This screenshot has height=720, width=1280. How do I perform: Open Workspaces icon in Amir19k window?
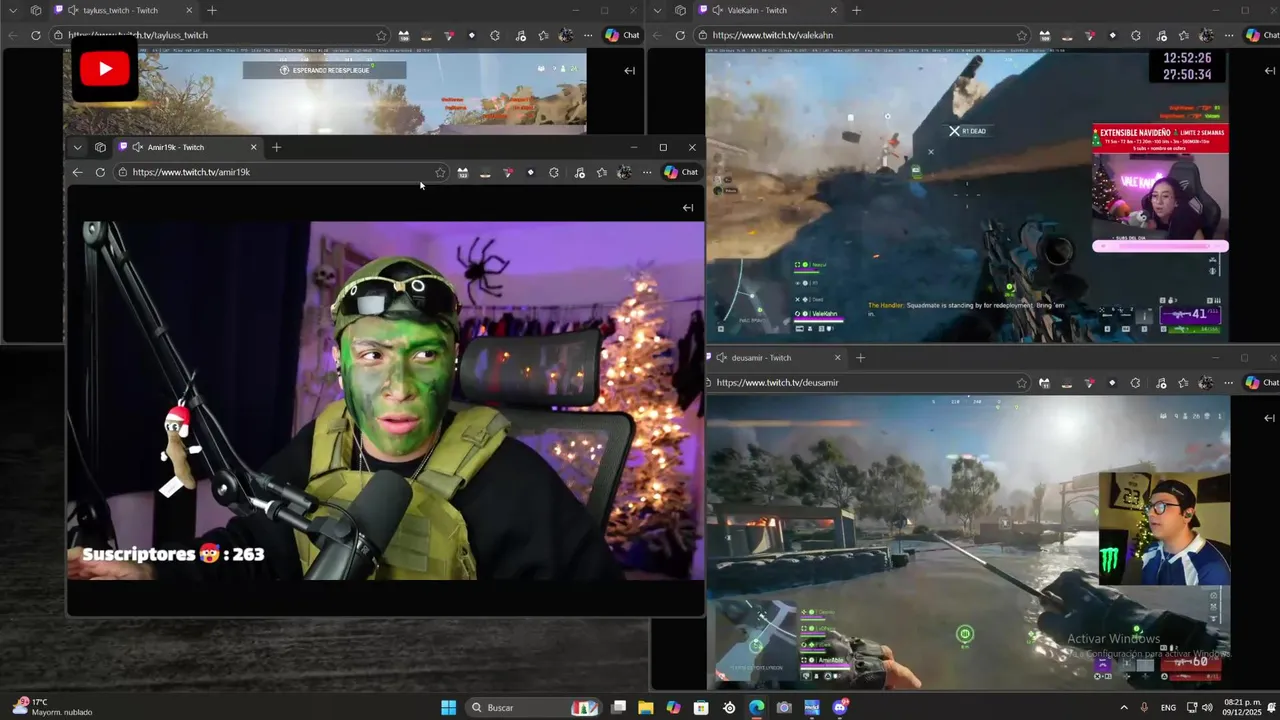click(x=100, y=147)
